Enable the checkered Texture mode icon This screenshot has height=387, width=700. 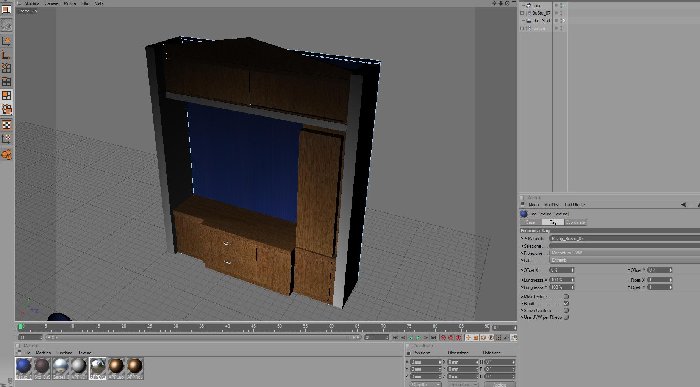point(6,125)
